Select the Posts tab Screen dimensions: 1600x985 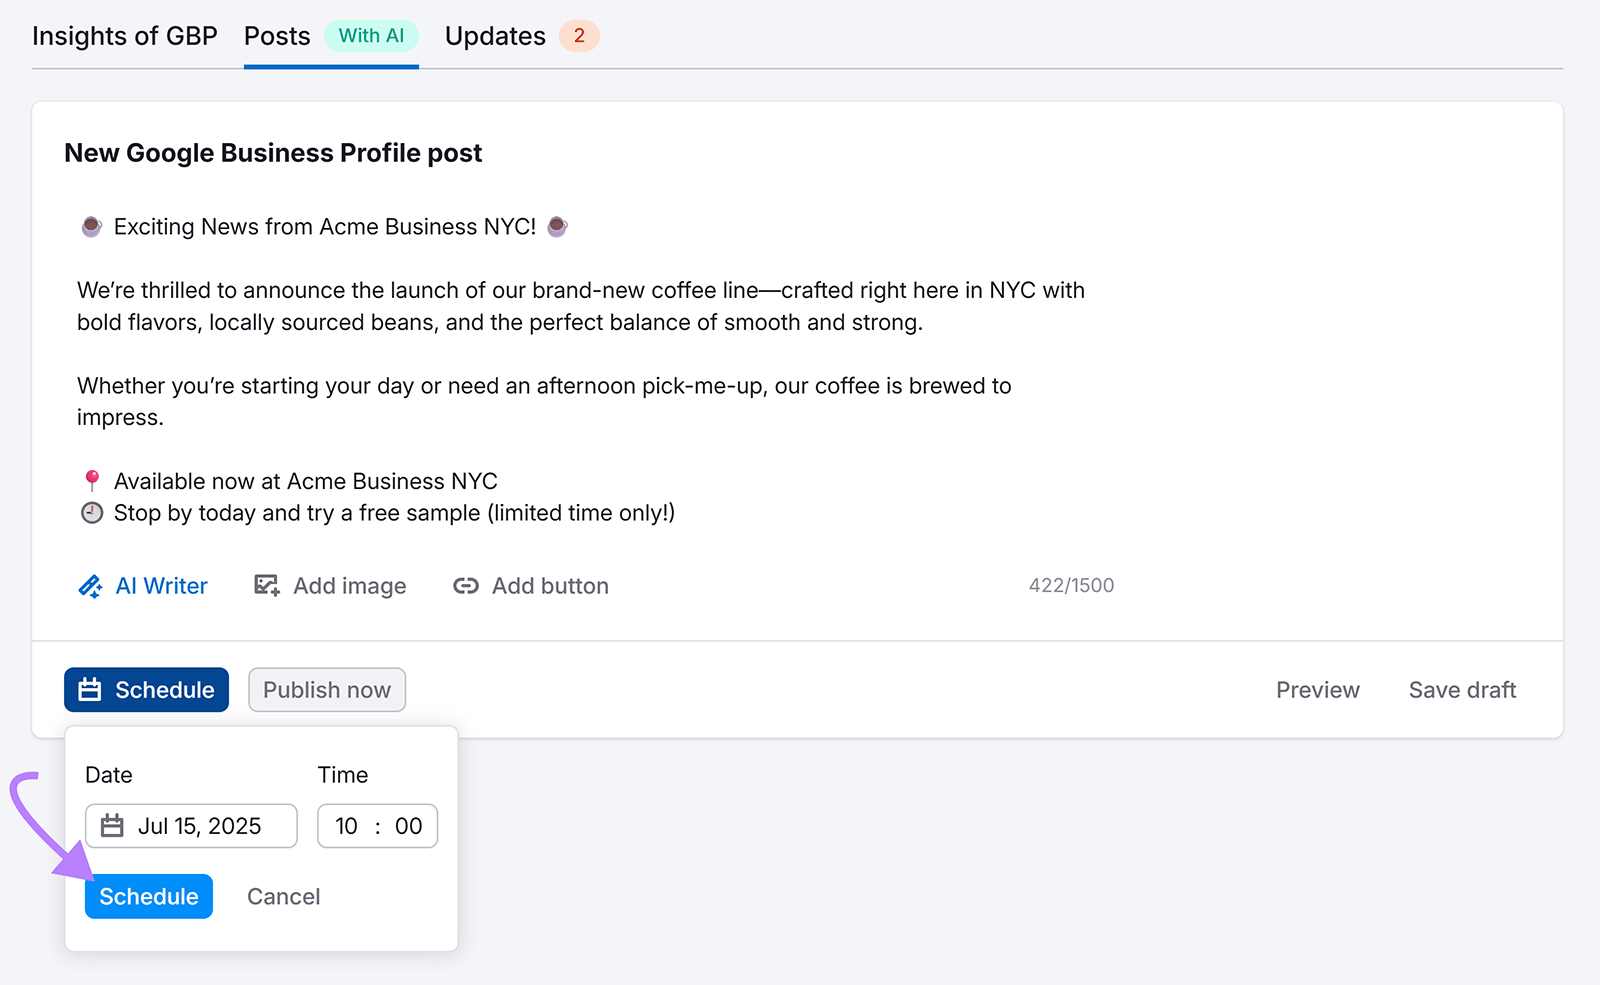tap(277, 36)
